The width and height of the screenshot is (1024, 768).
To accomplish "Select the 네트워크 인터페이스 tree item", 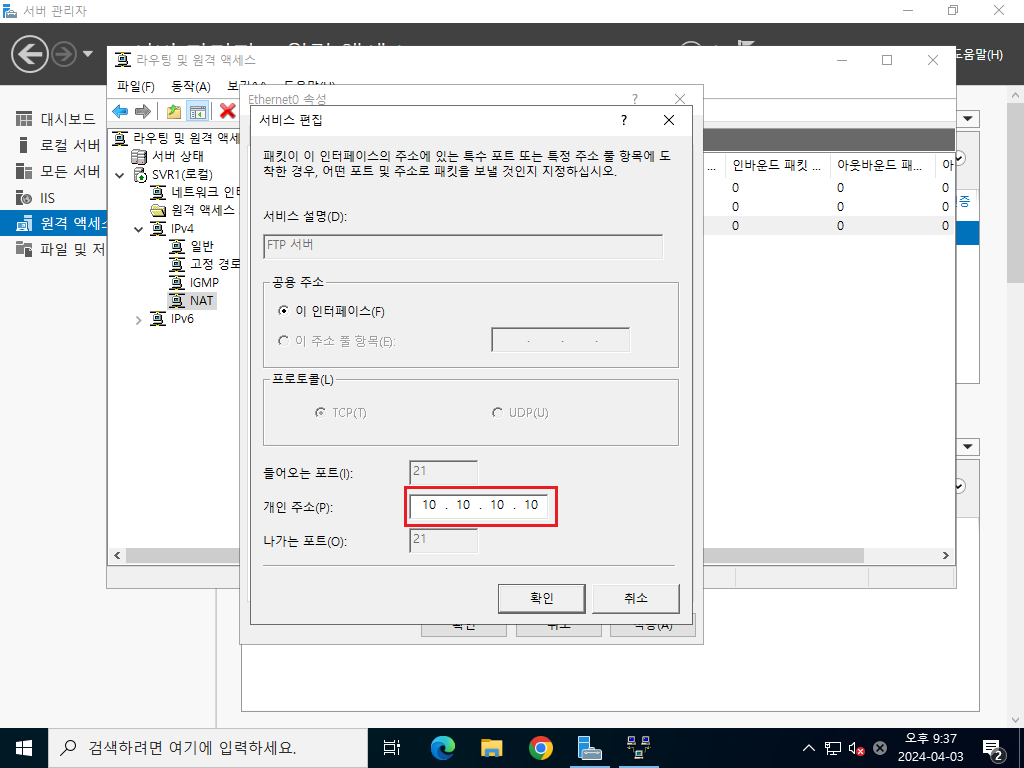I will click(x=195, y=192).
